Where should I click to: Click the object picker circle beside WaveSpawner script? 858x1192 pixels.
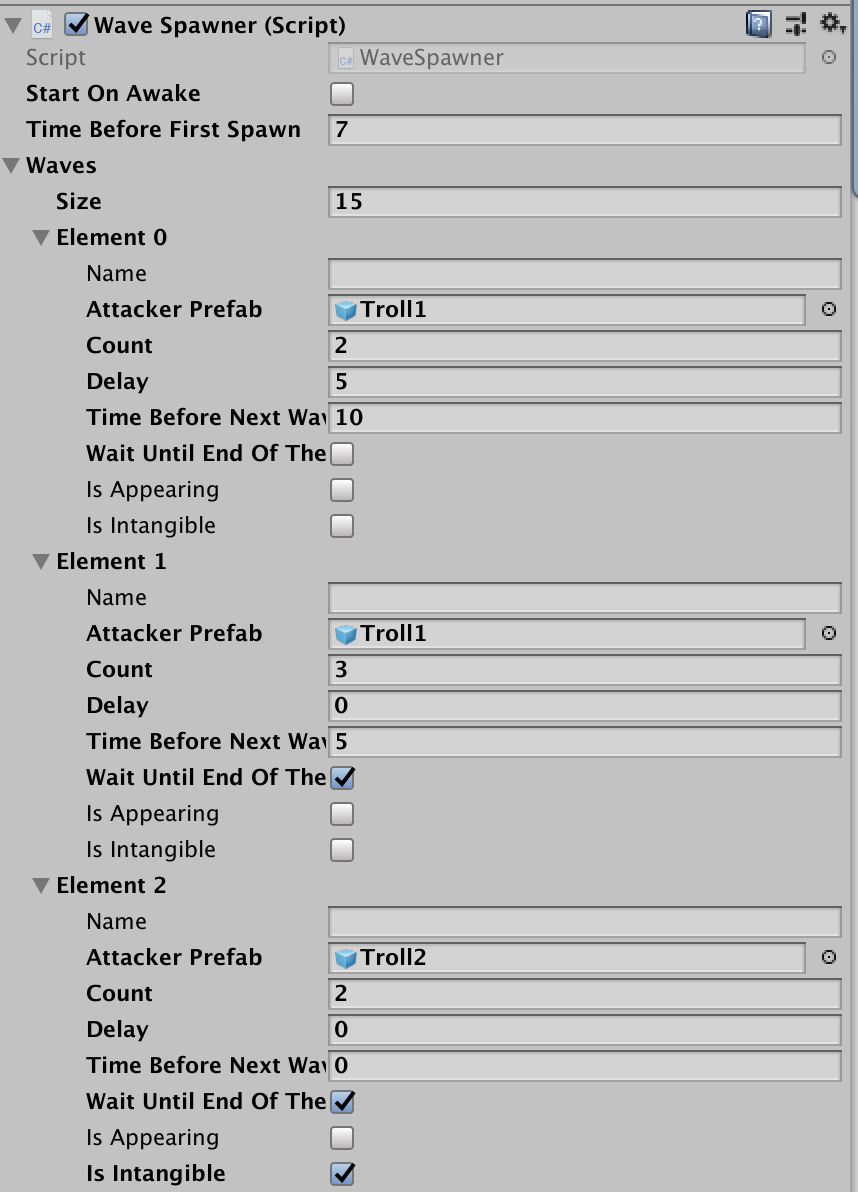[829, 57]
